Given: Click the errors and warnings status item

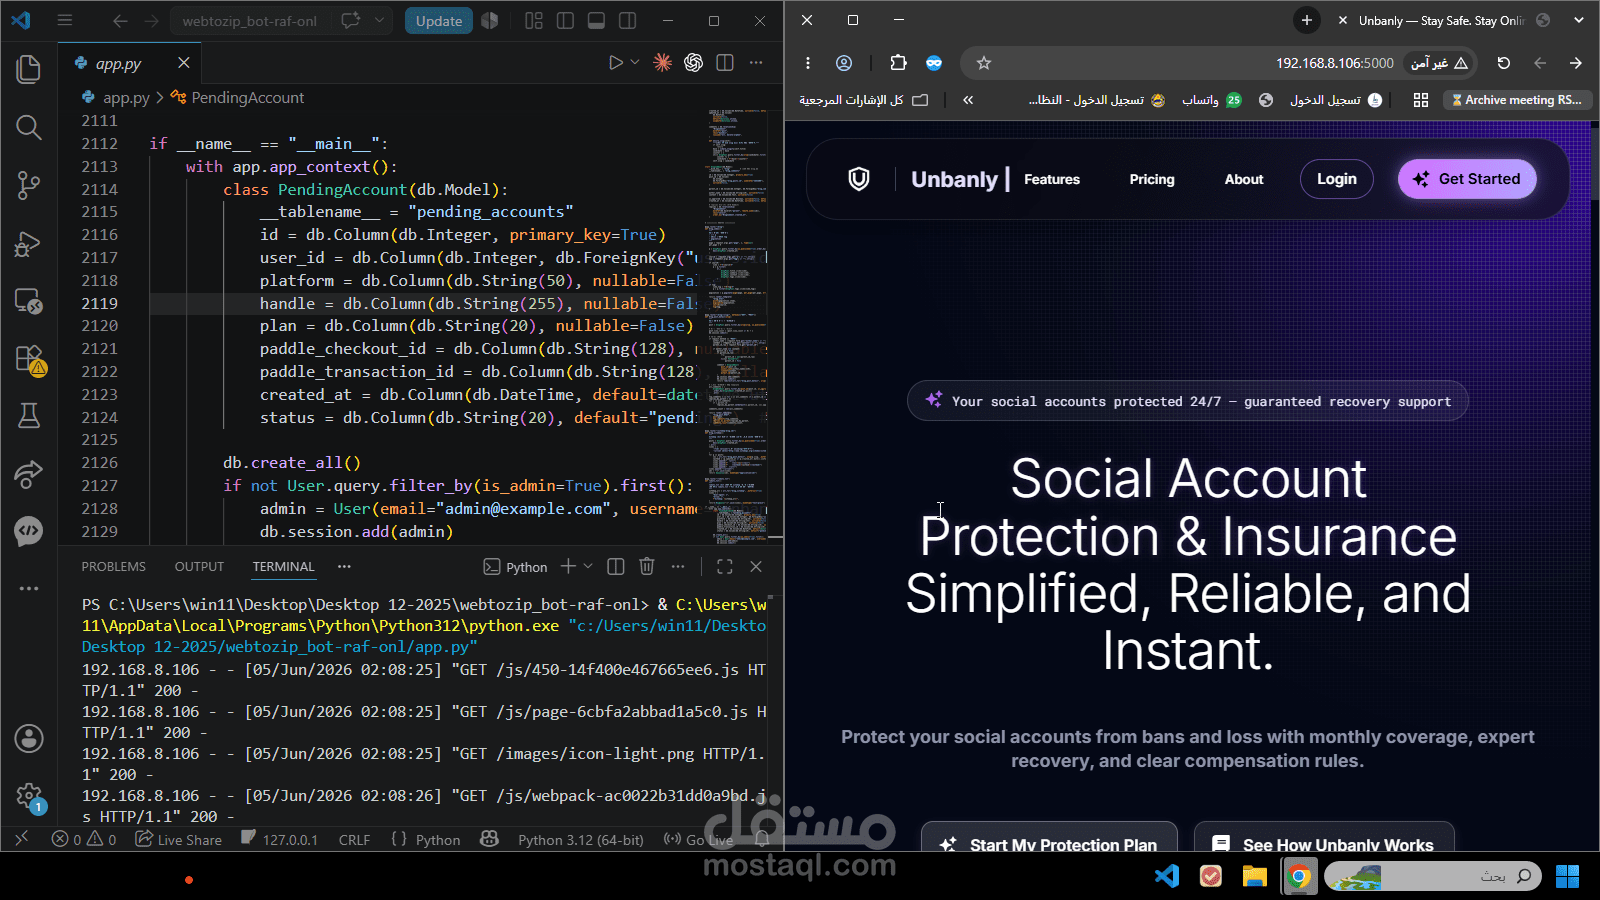Looking at the screenshot, I should coord(84,840).
